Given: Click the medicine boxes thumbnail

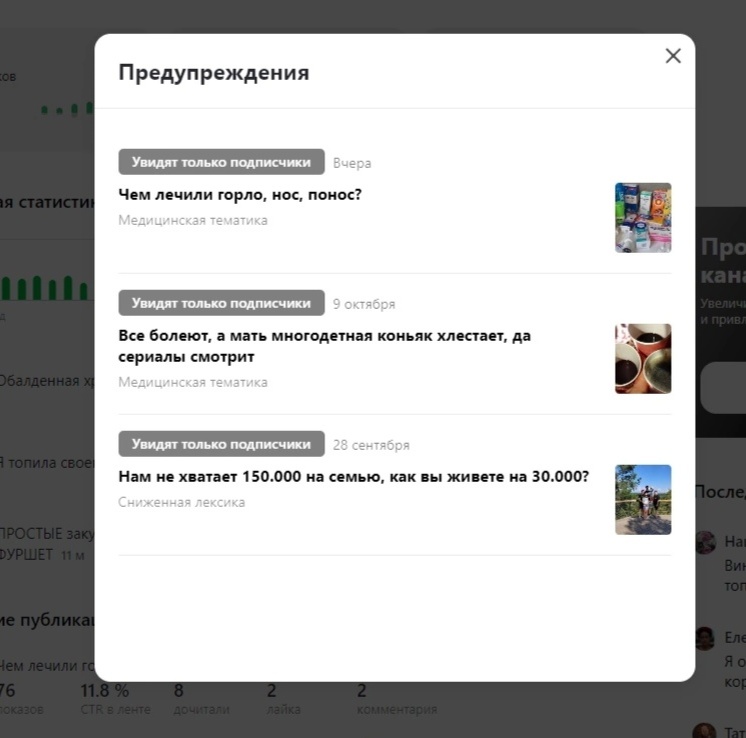Looking at the screenshot, I should click(x=643, y=217).
